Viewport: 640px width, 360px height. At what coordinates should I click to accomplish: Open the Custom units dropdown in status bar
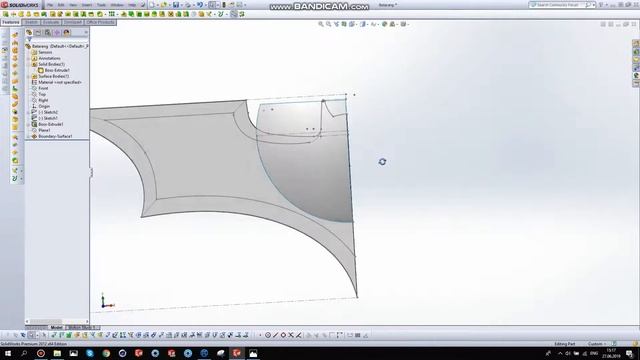(x=598, y=344)
